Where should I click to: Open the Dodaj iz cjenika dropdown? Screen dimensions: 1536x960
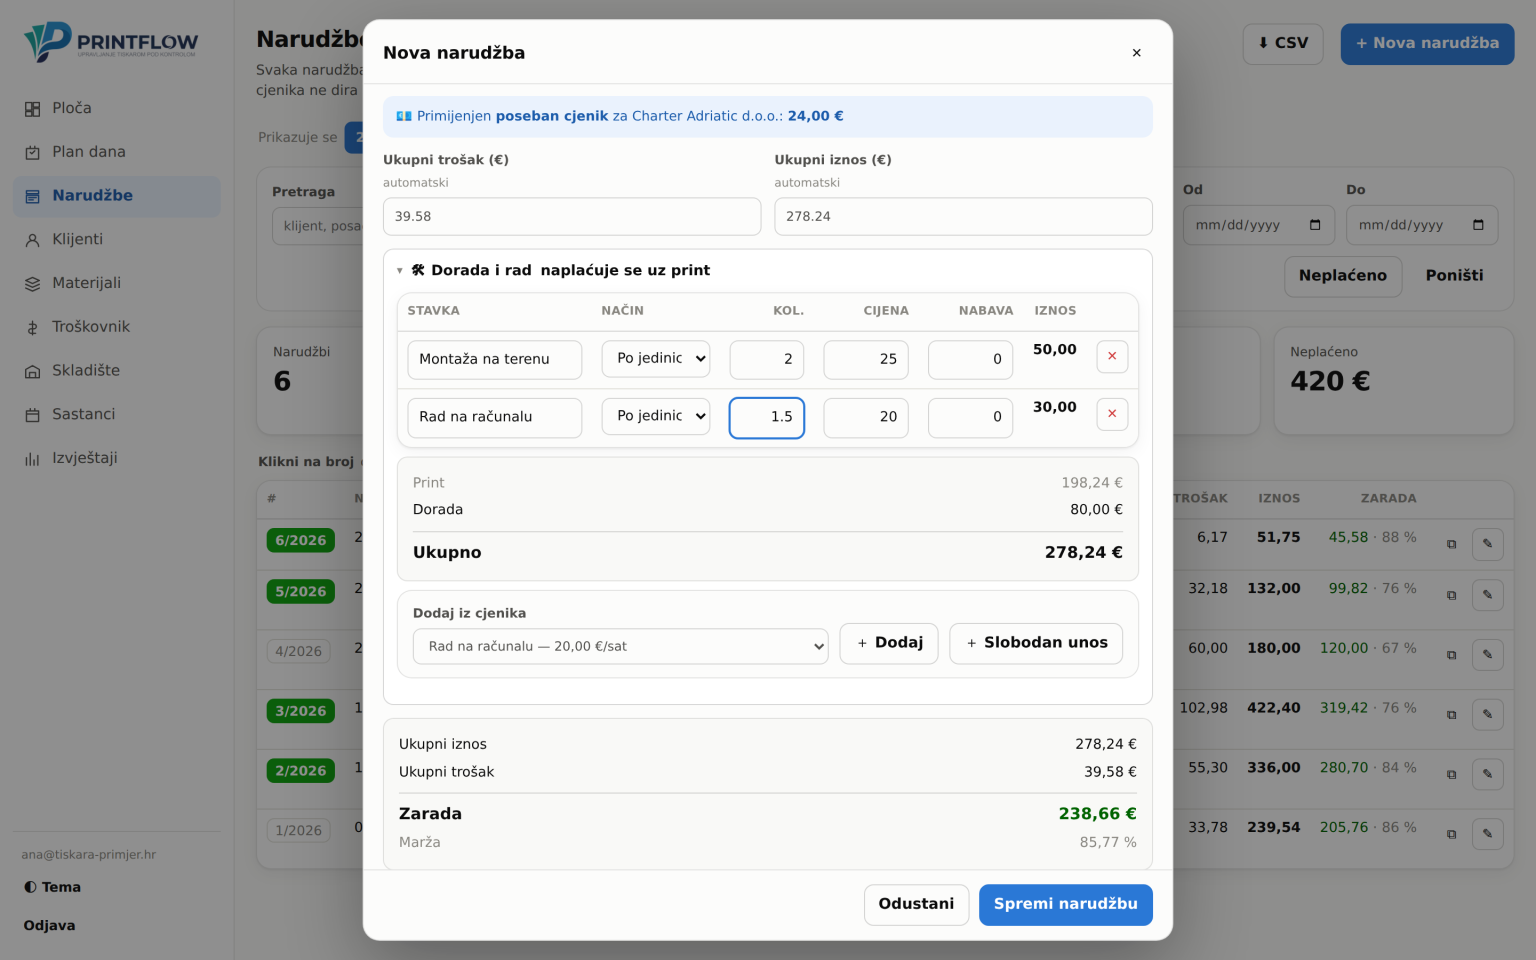[620, 646]
